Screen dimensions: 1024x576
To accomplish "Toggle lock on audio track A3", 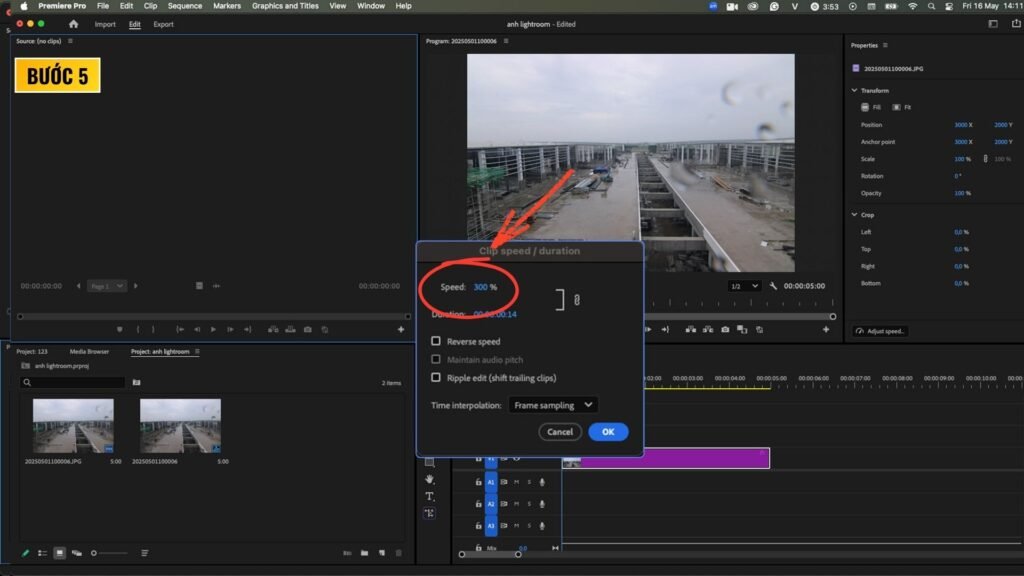I will (x=478, y=526).
